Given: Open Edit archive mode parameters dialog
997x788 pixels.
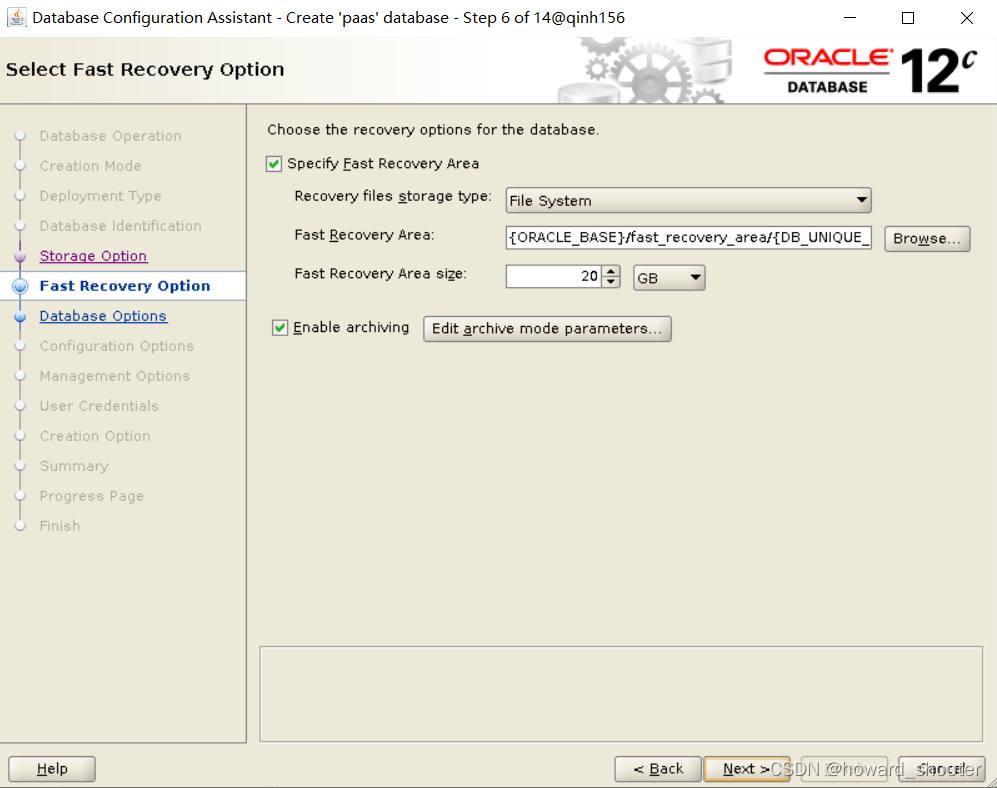Looking at the screenshot, I should (x=546, y=328).
